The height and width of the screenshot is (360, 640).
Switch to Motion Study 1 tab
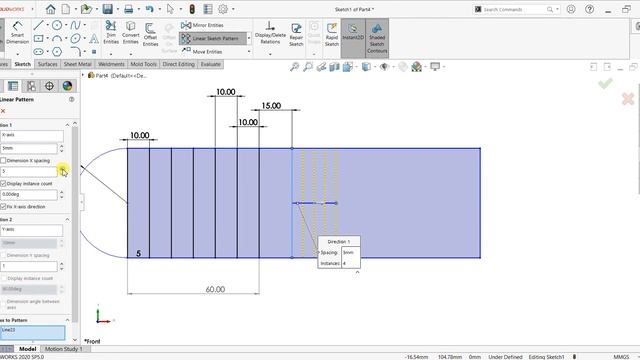tap(63, 349)
